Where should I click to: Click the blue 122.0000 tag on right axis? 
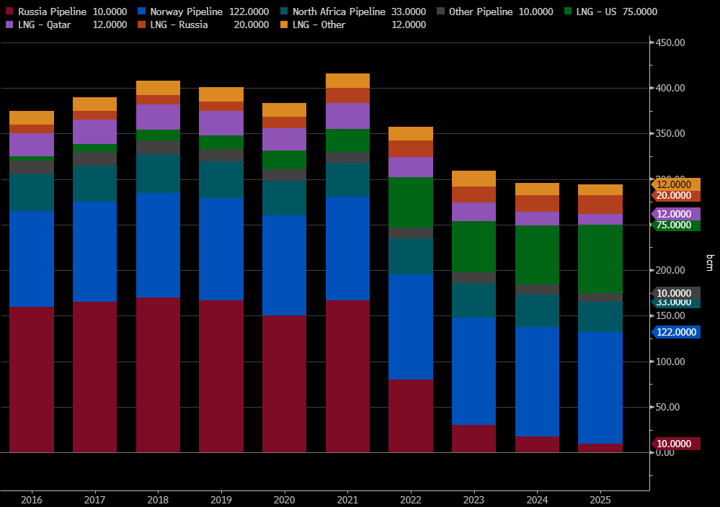[x=675, y=332]
